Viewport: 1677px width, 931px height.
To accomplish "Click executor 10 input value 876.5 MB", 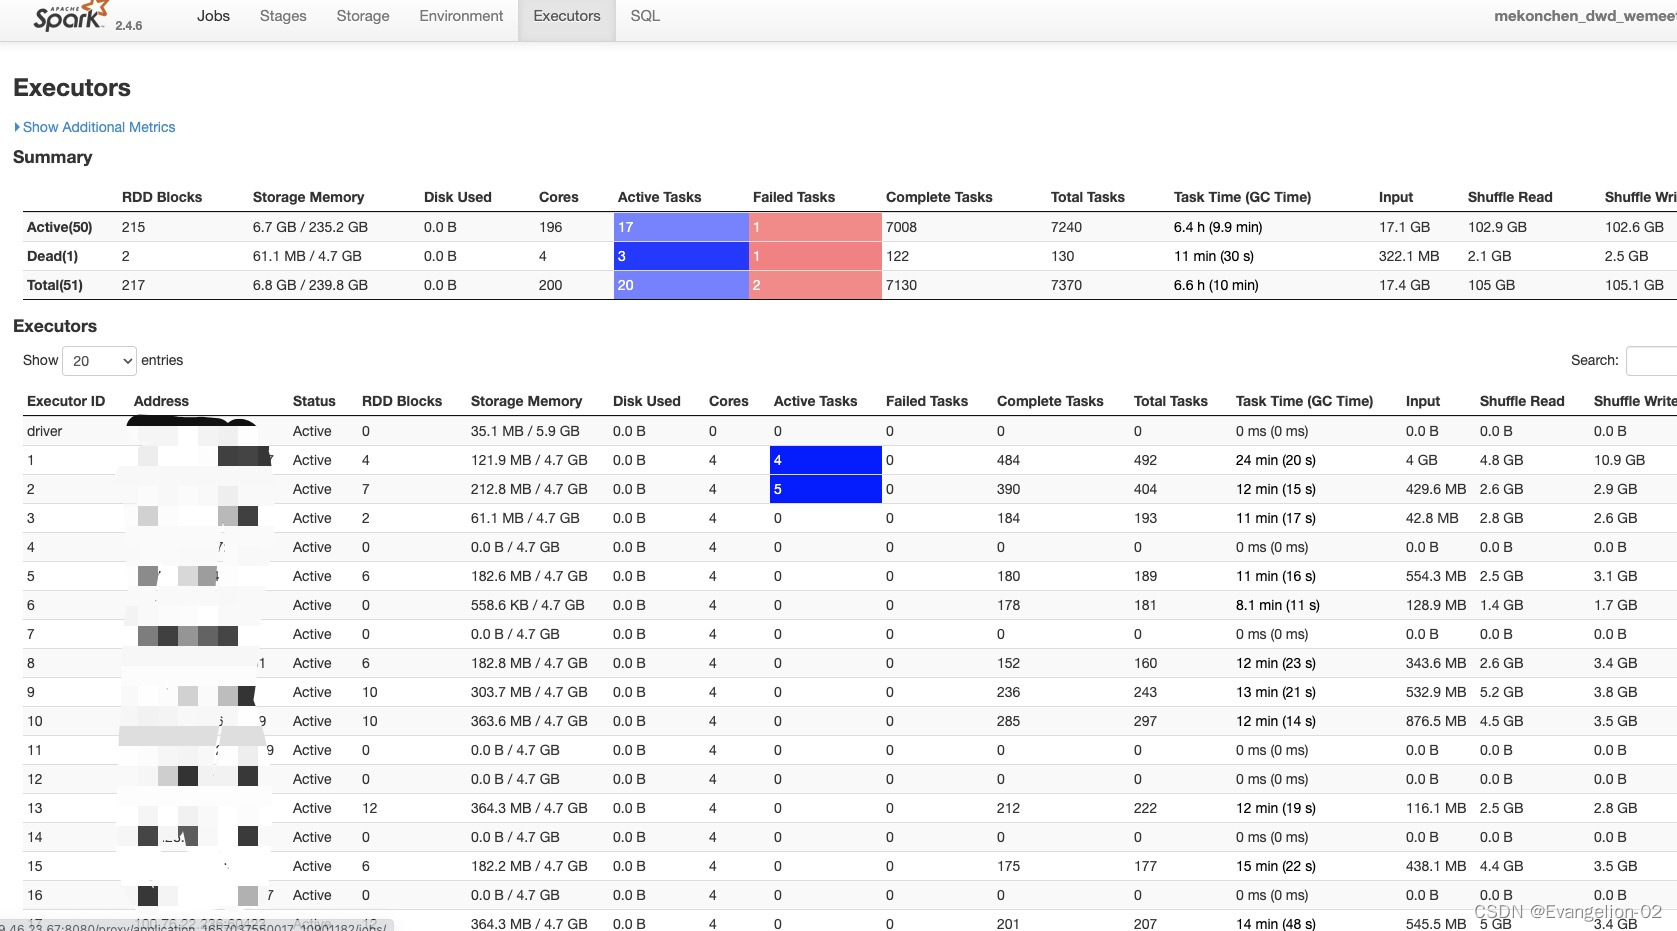I will [x=1436, y=721].
